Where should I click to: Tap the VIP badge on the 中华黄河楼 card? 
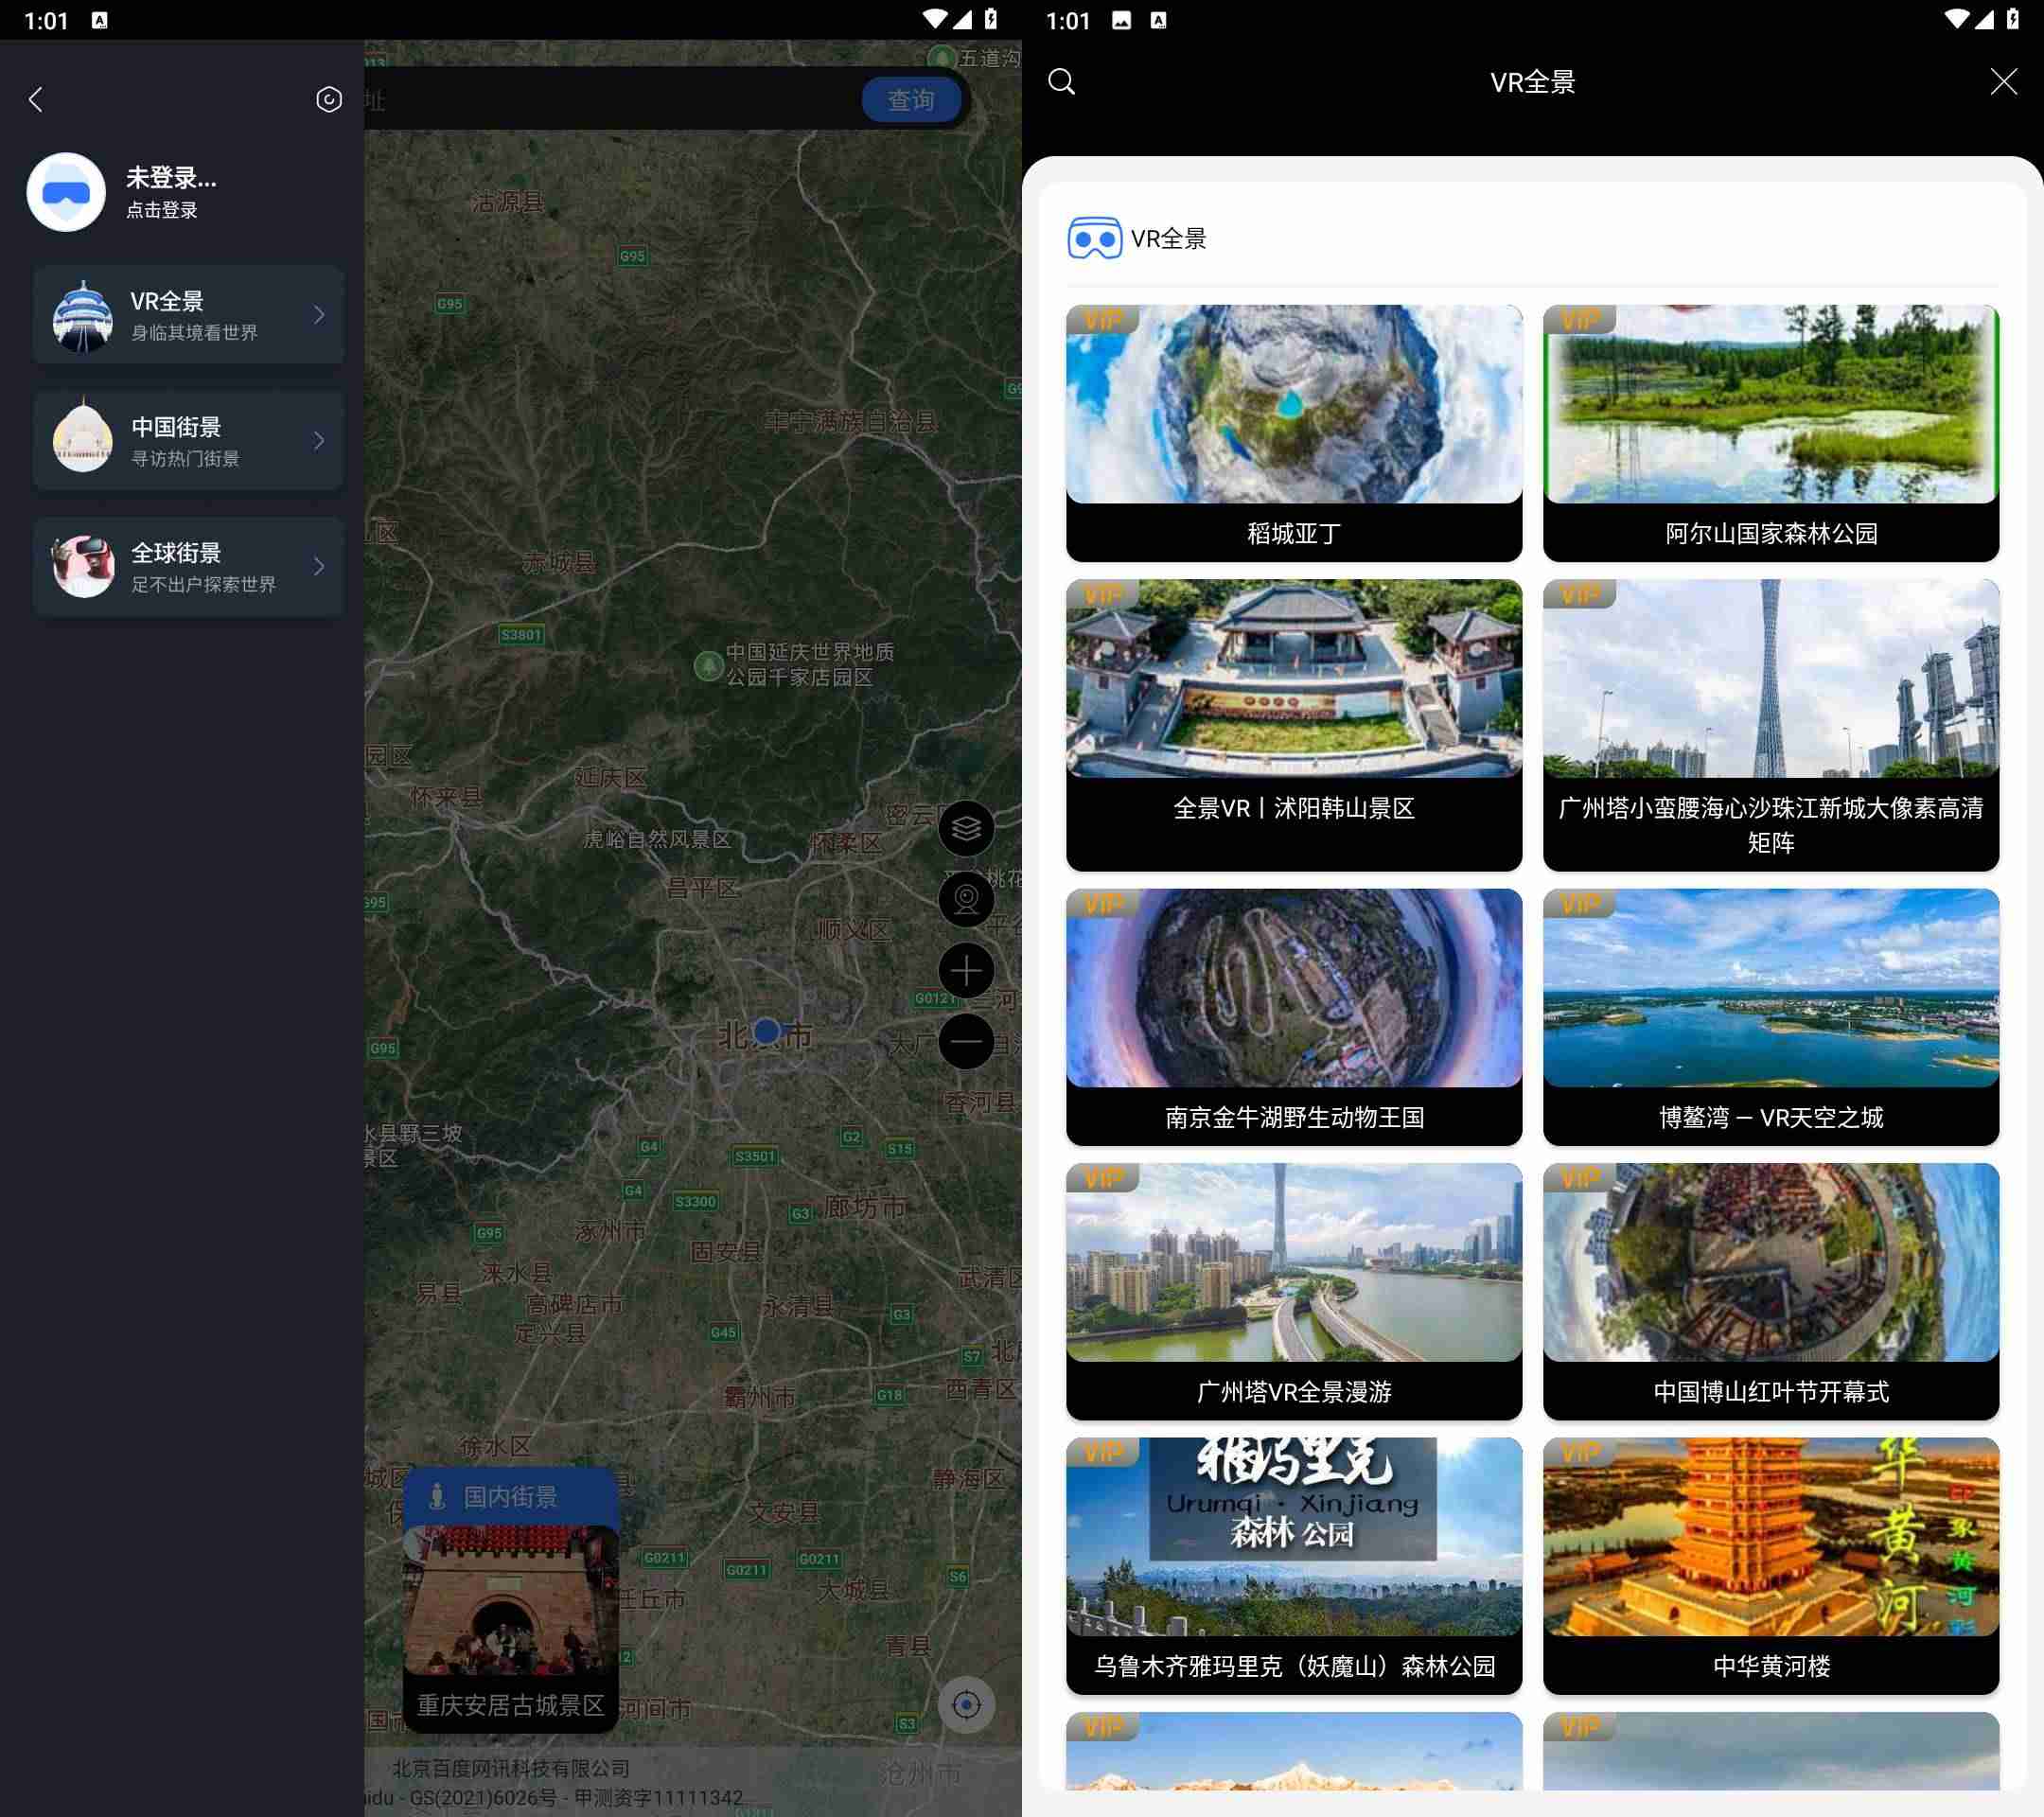1579,1453
